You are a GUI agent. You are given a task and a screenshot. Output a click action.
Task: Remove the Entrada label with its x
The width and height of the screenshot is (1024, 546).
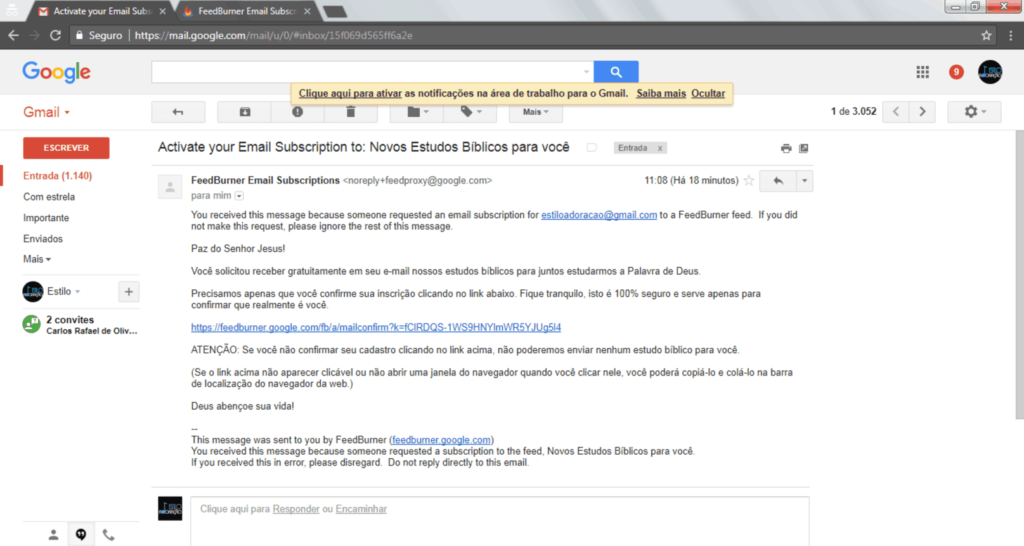coord(660,148)
